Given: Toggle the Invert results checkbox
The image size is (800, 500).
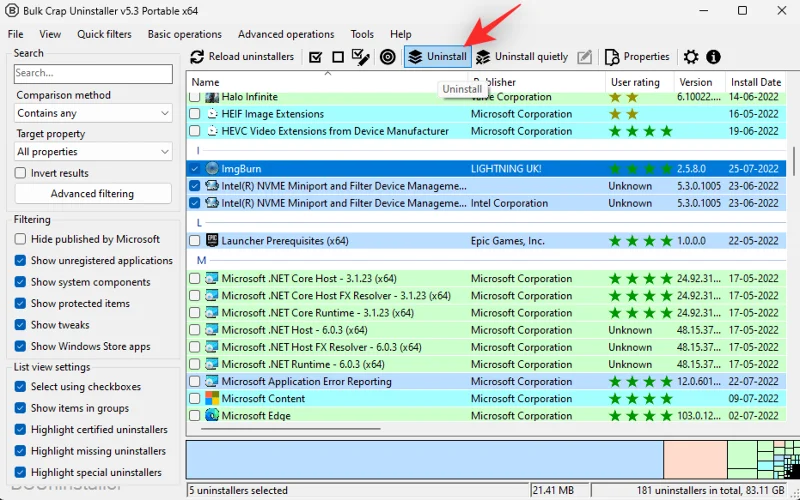Looking at the screenshot, I should [20, 173].
